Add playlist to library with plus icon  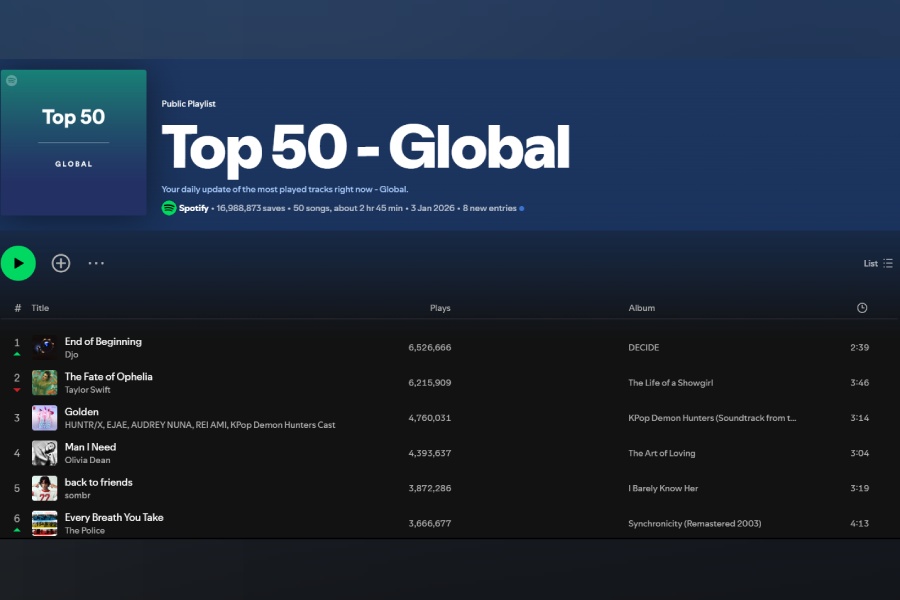[x=61, y=263]
